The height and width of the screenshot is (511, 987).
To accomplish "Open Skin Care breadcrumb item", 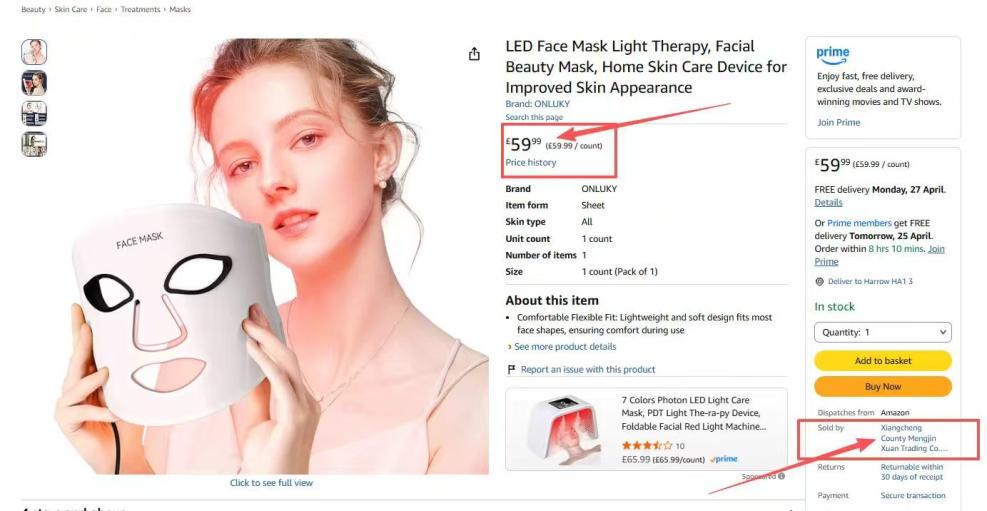I will 70,9.
